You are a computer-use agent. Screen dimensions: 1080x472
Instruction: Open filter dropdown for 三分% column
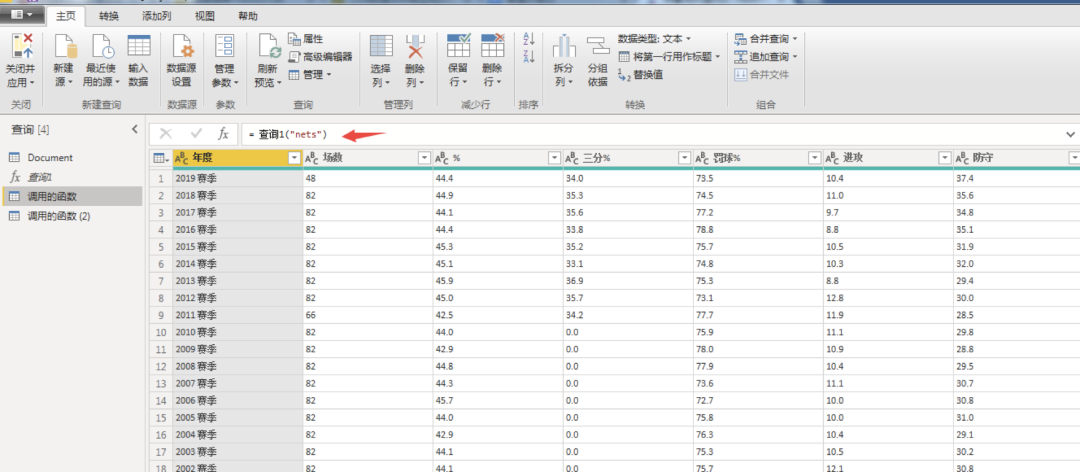click(685, 158)
